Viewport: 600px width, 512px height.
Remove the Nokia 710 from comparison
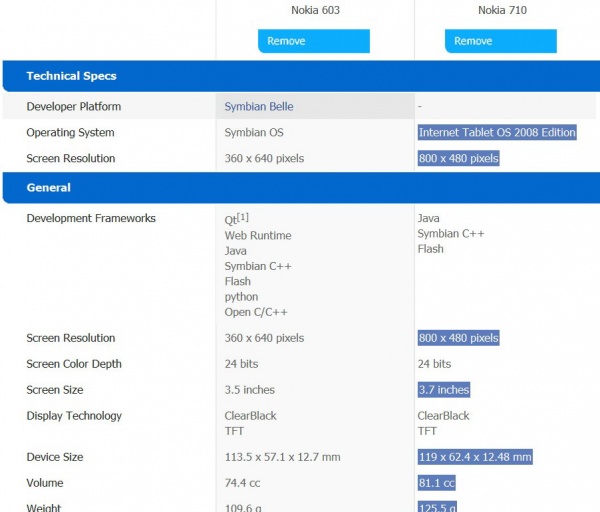tap(500, 41)
